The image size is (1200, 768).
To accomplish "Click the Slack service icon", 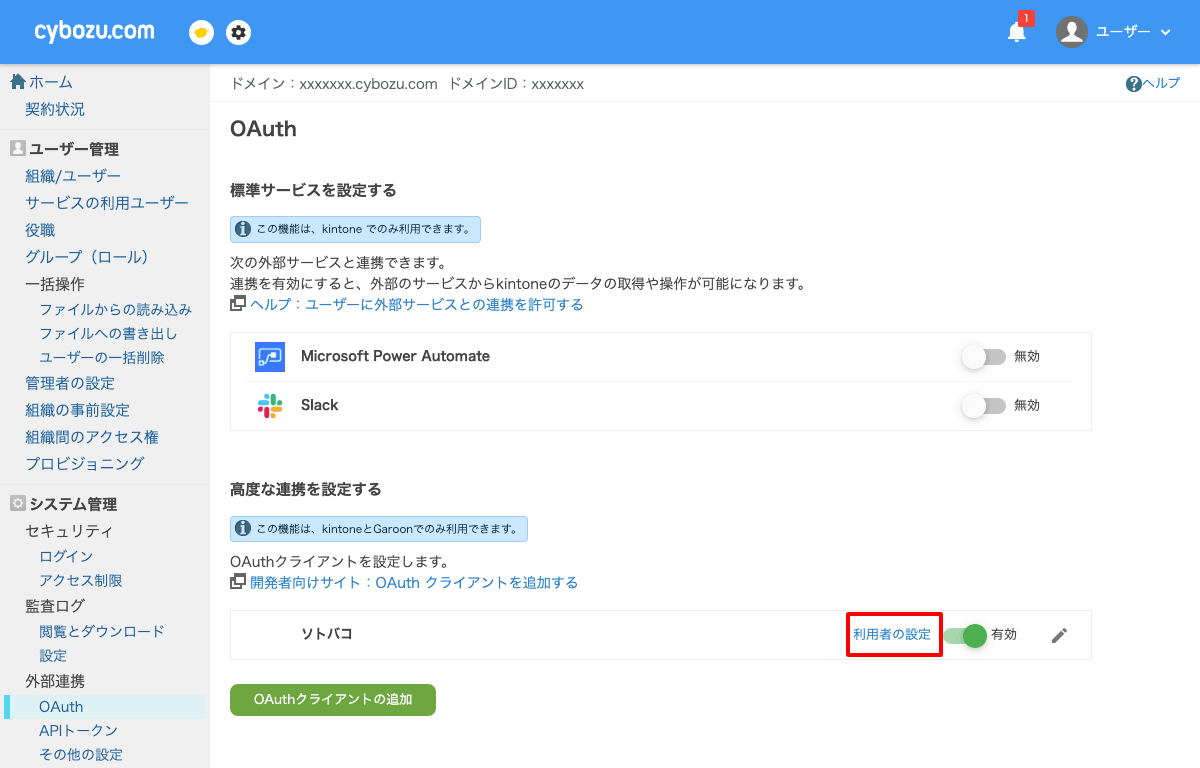I will click(x=270, y=405).
